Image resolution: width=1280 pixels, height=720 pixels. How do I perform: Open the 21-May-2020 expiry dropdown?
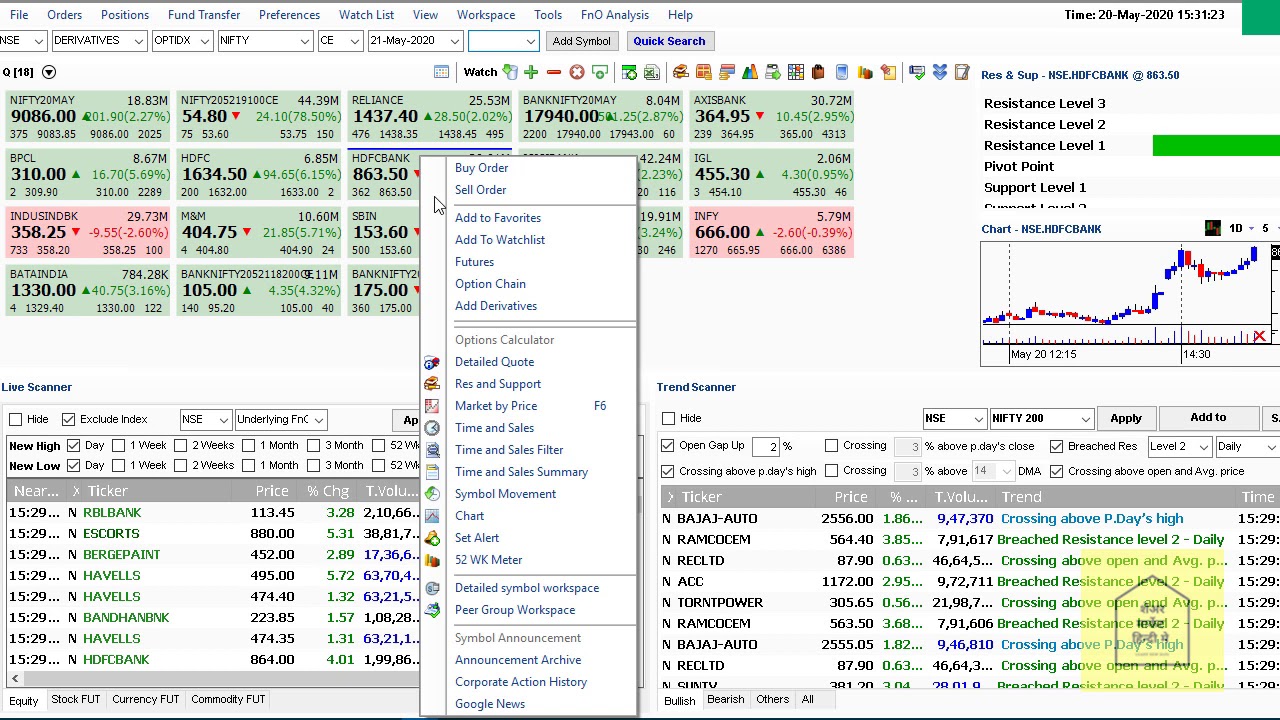pyautogui.click(x=414, y=41)
